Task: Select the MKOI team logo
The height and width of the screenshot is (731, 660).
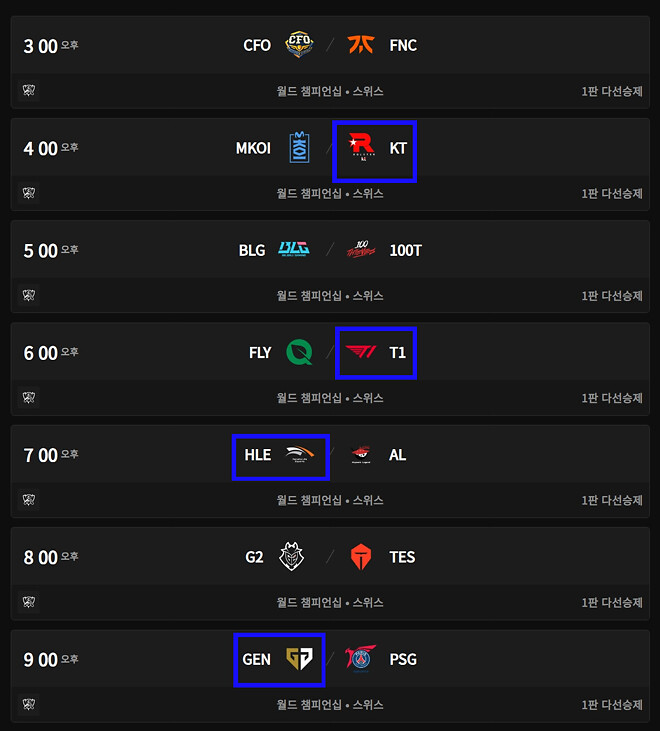Action: [x=299, y=148]
